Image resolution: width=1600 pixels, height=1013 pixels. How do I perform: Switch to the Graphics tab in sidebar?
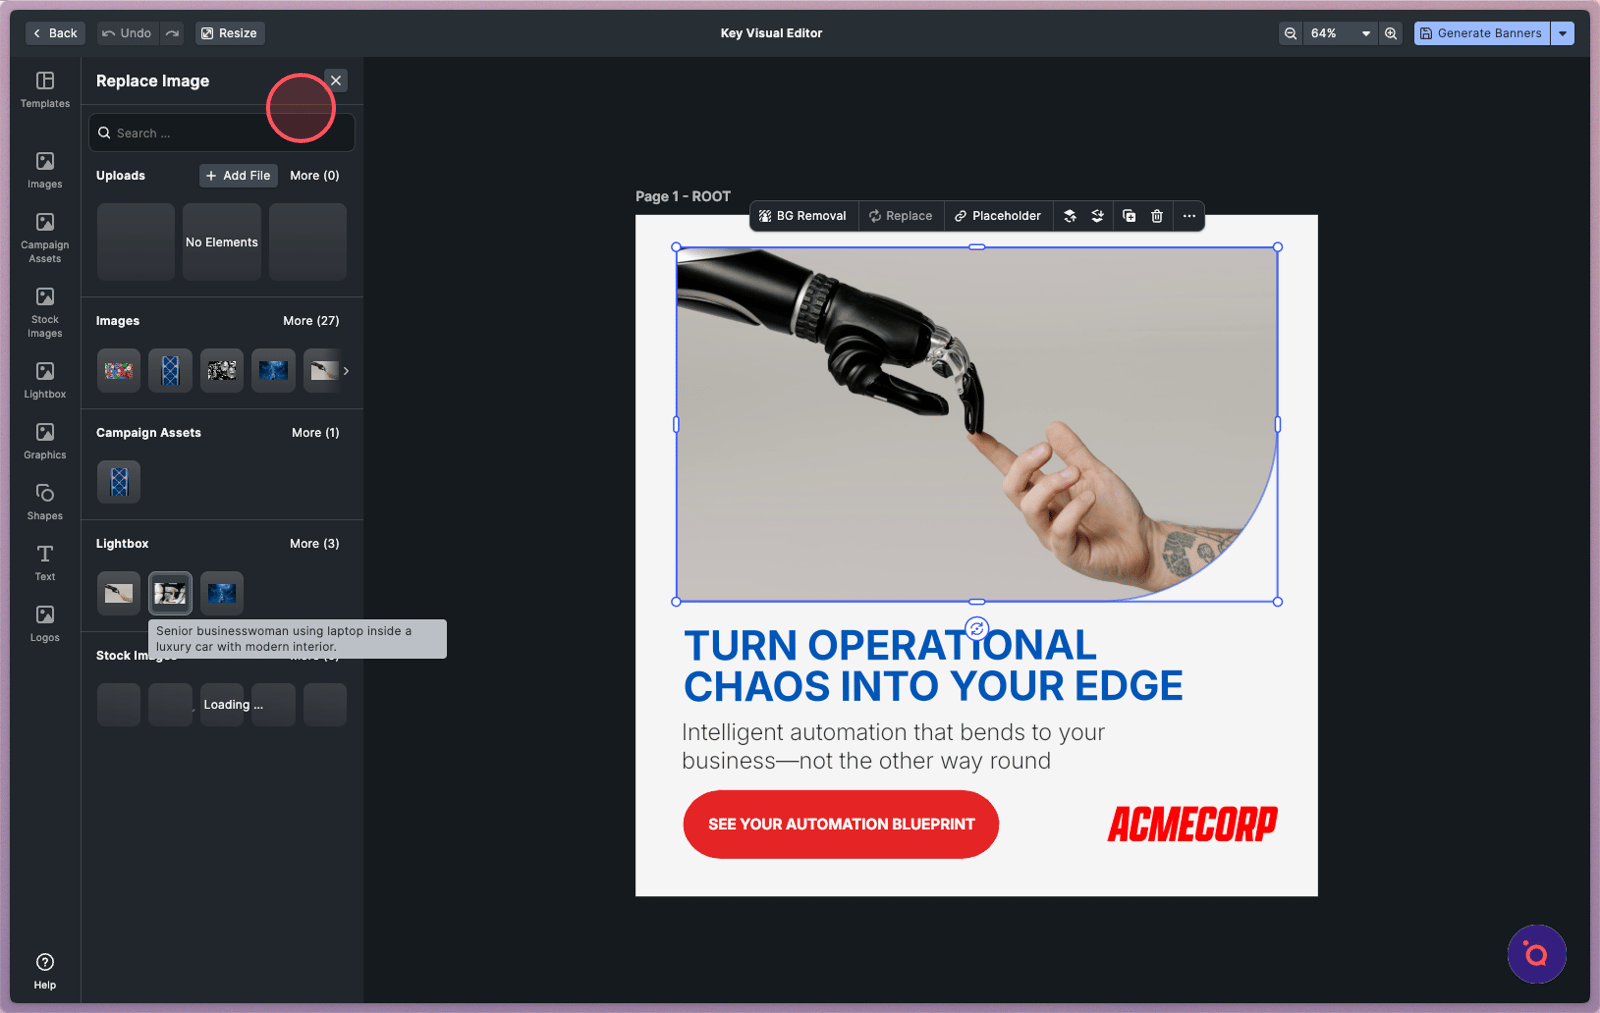[x=45, y=441]
